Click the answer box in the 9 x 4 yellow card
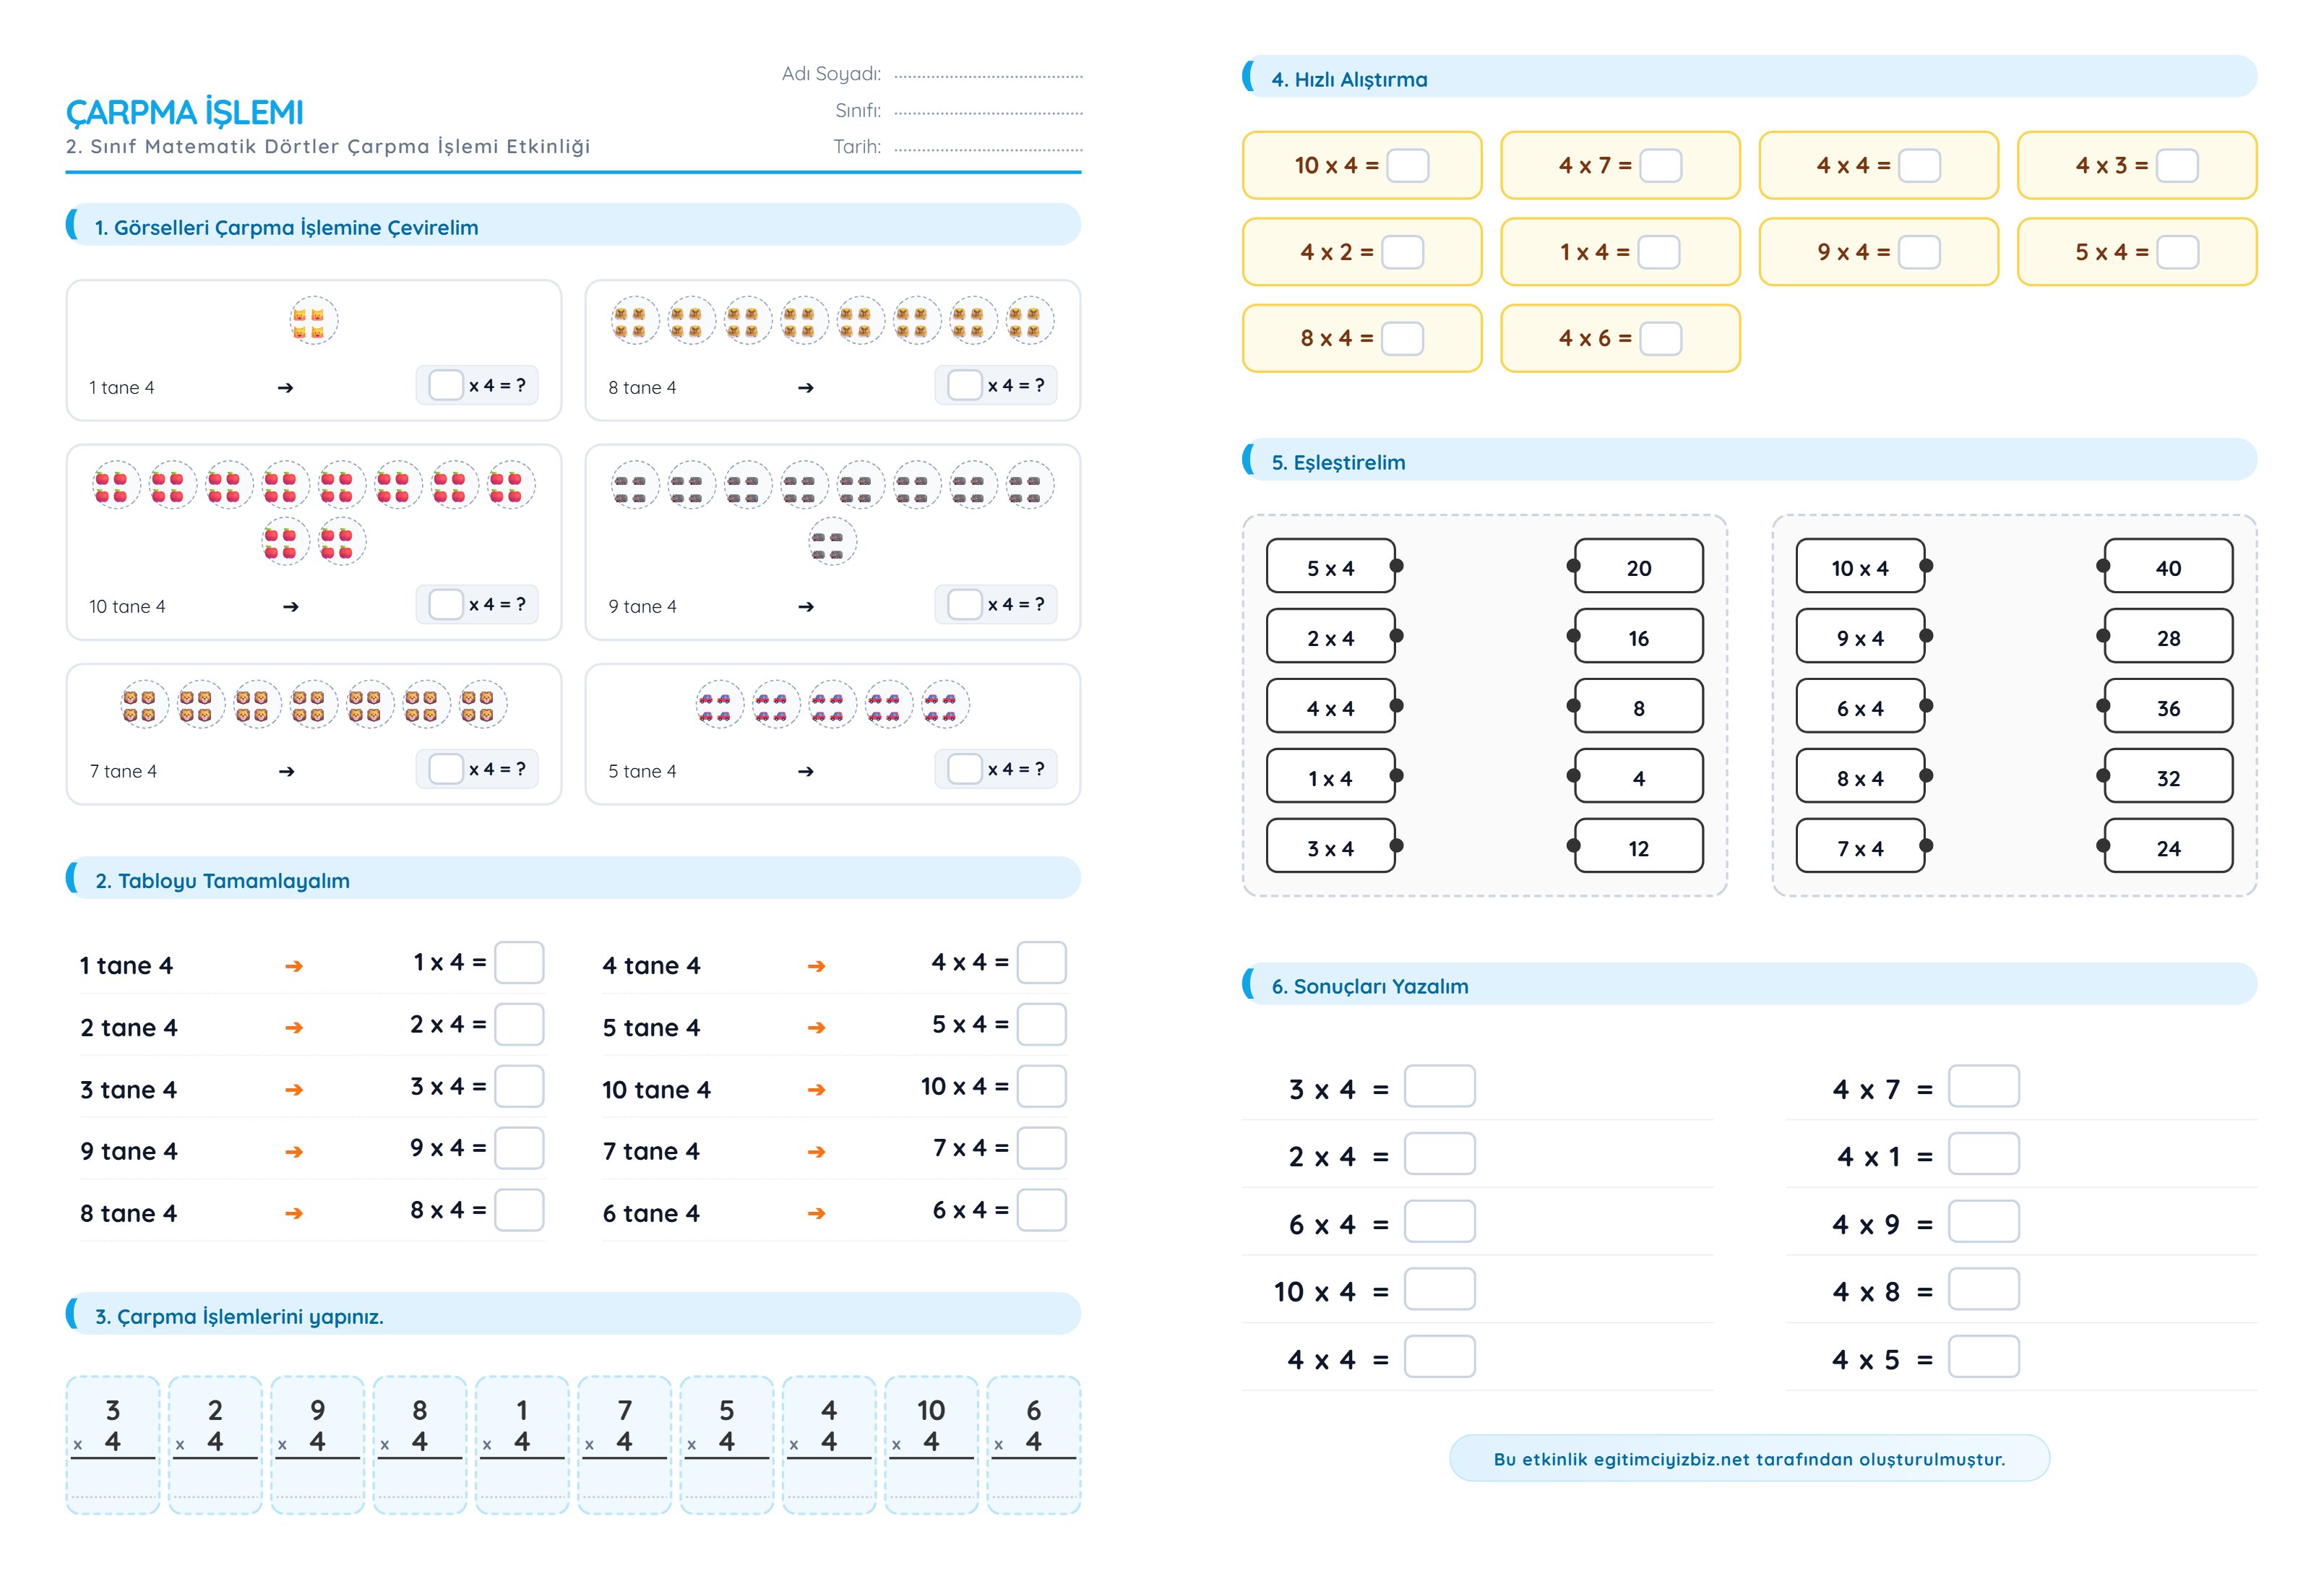The width and height of the screenshot is (2324, 1571). pos(1918,252)
